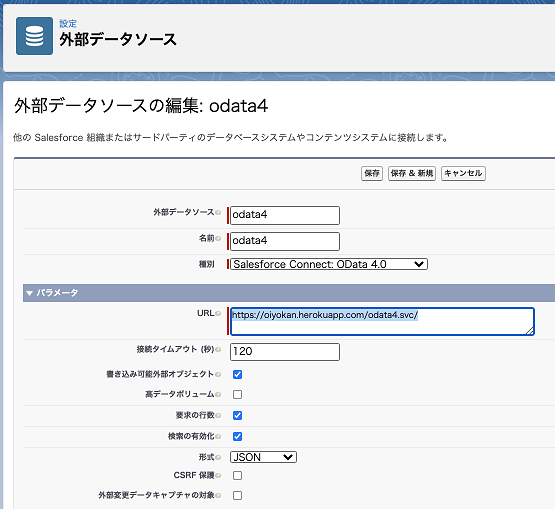Click help icon beside CSRF 保護
The width and height of the screenshot is (555, 509).
218,475
